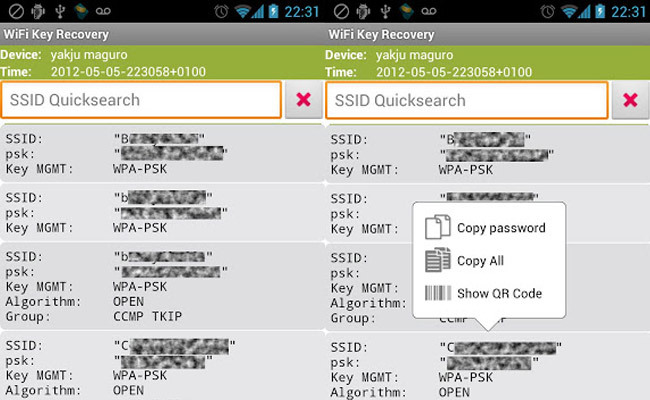Tap the left status bar Android debug icon
The width and height of the screenshot is (650, 400).
38,11
